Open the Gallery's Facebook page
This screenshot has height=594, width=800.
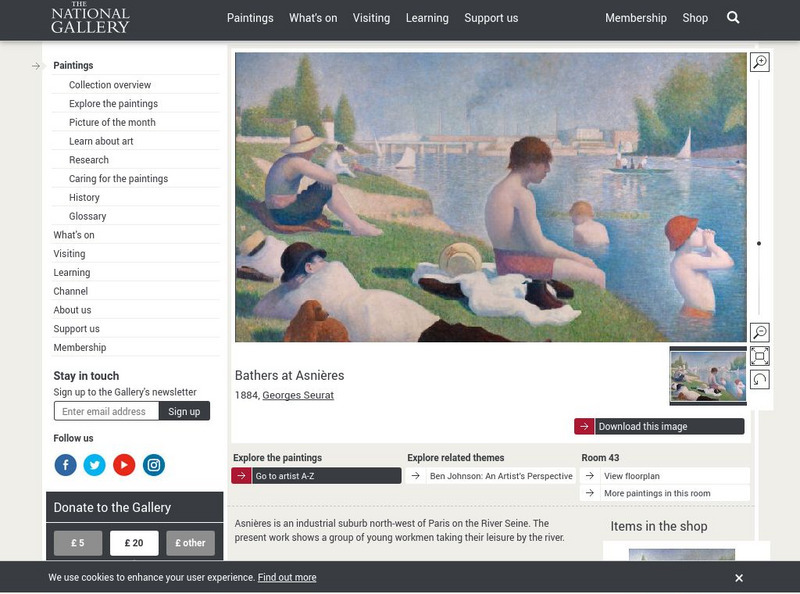pos(65,465)
